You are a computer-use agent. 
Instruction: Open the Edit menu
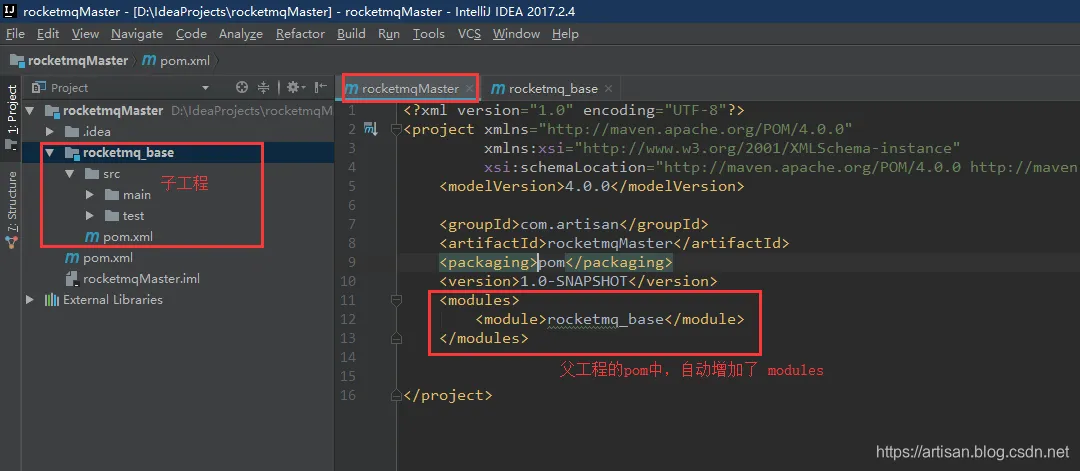click(48, 34)
